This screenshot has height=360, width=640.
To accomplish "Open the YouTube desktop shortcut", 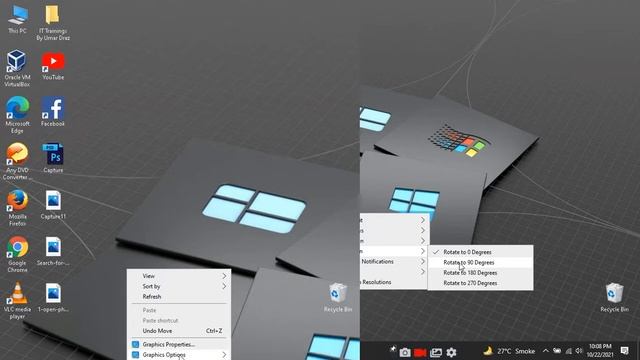I will 53,65.
